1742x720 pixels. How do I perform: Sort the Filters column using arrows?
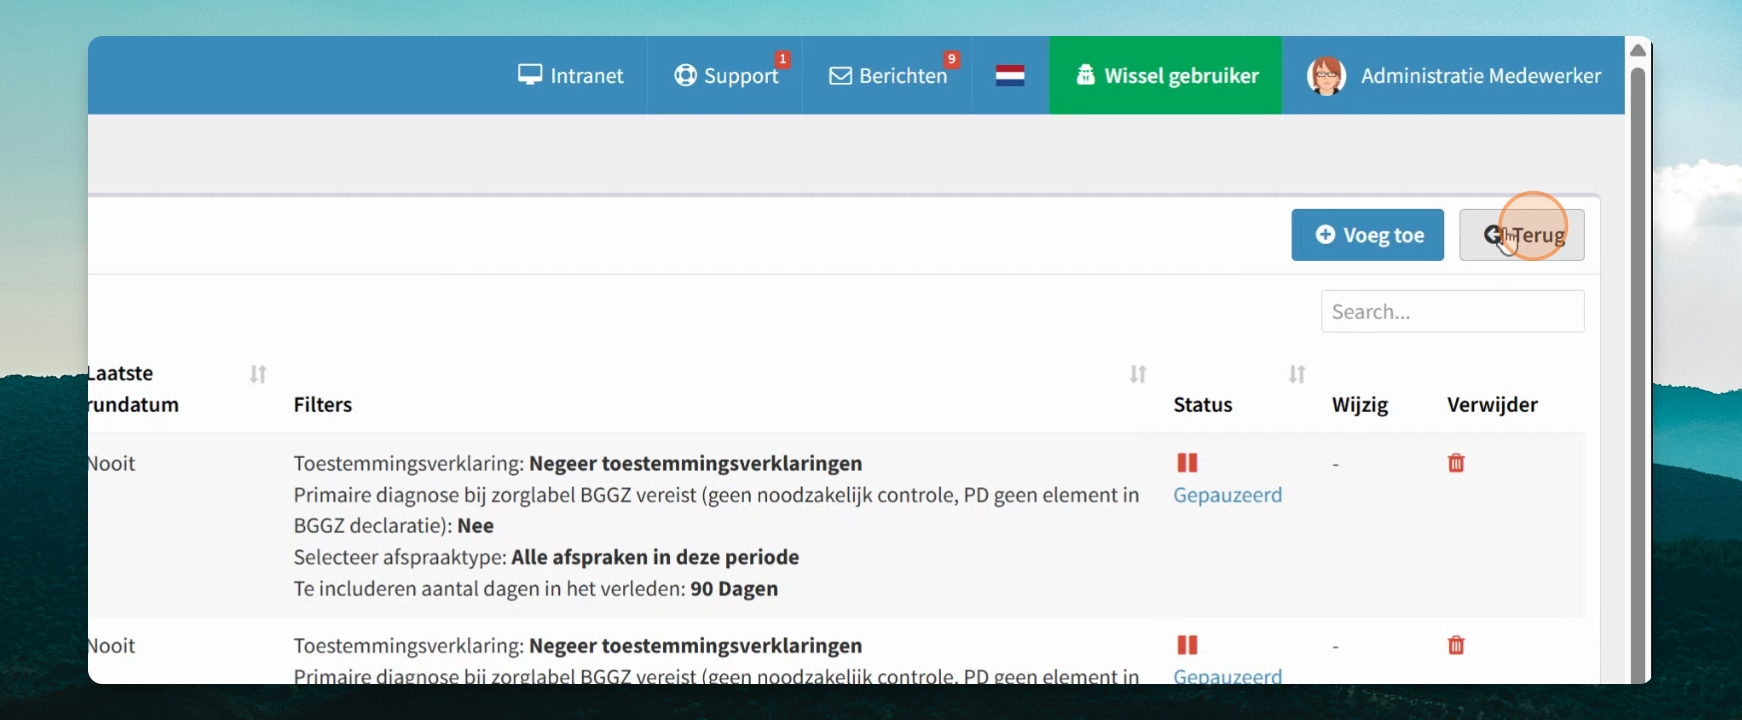click(1138, 374)
